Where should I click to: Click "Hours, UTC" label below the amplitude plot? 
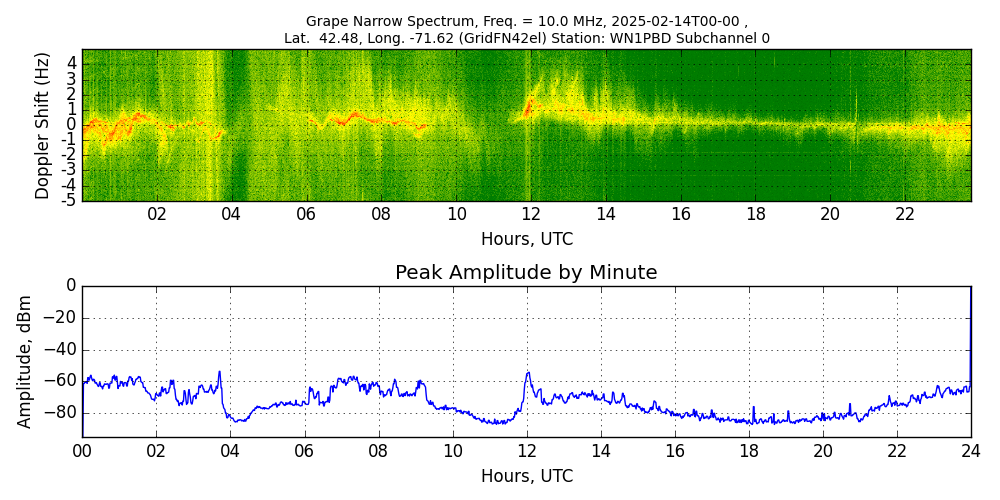pyautogui.click(x=526, y=476)
